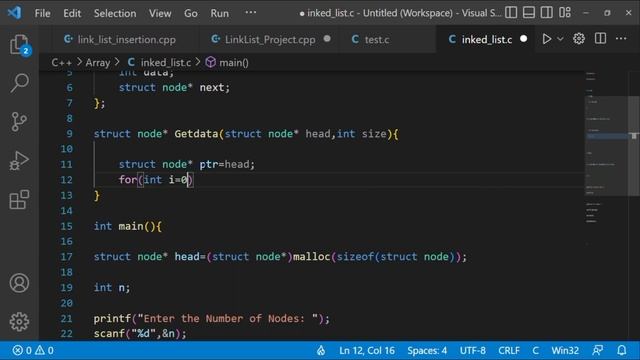Screen dimensions: 640x360
Task: Change encoding via UTF-8
Action: click(x=473, y=351)
